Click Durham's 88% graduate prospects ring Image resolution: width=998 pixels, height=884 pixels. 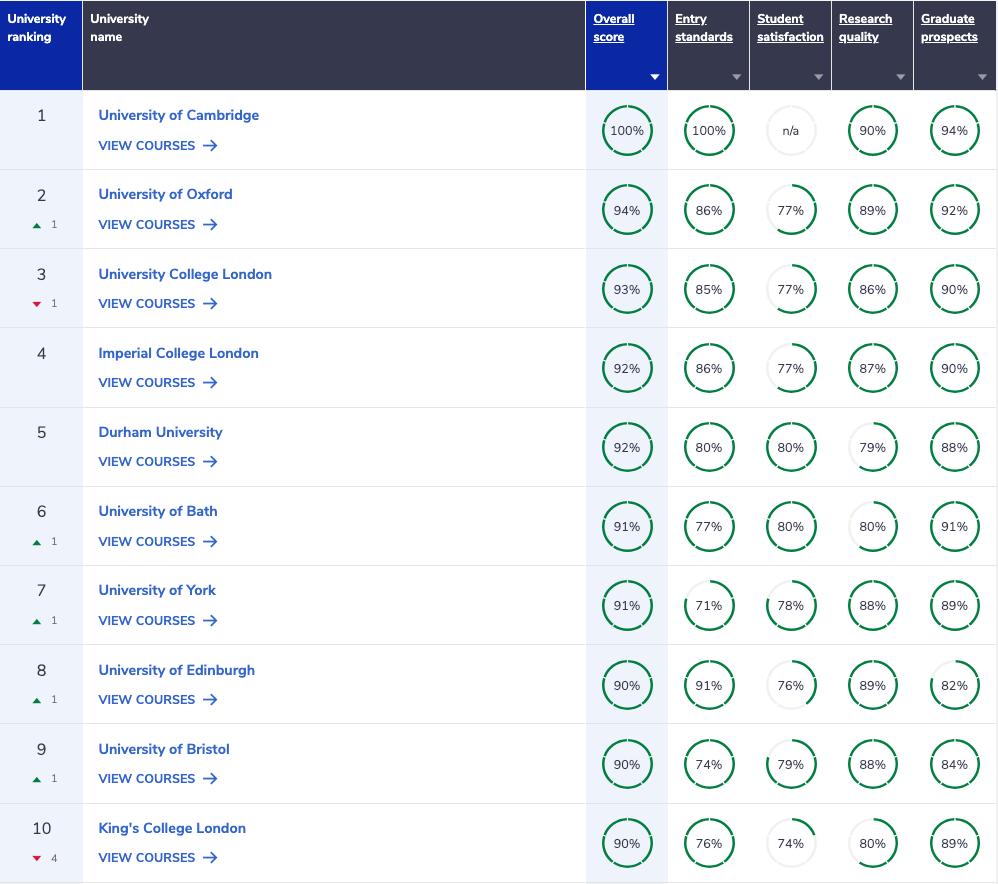[954, 447]
